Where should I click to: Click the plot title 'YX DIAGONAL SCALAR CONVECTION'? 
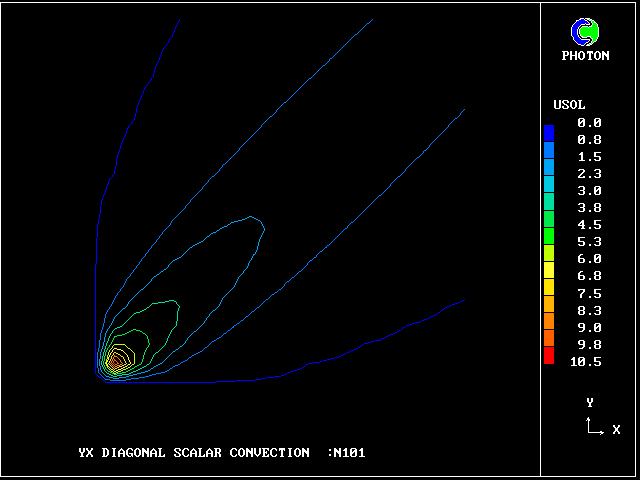(x=194, y=453)
